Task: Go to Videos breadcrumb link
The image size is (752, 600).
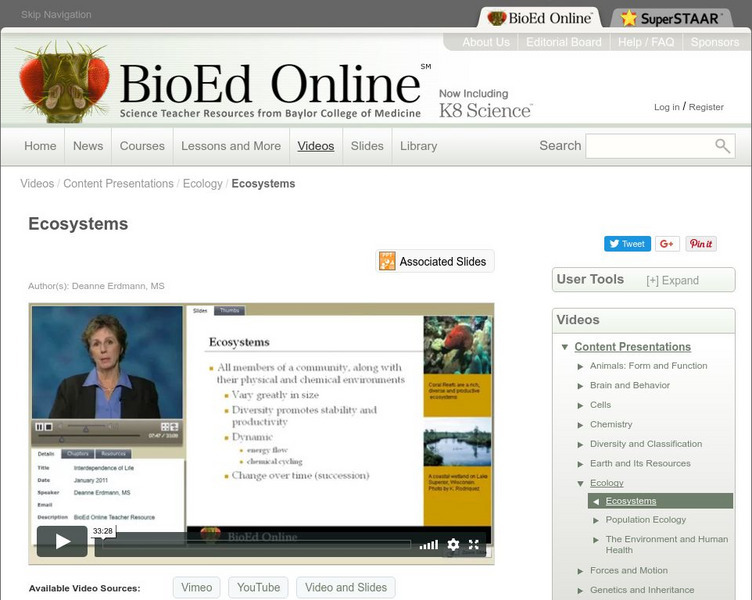Action: pyautogui.click(x=37, y=184)
